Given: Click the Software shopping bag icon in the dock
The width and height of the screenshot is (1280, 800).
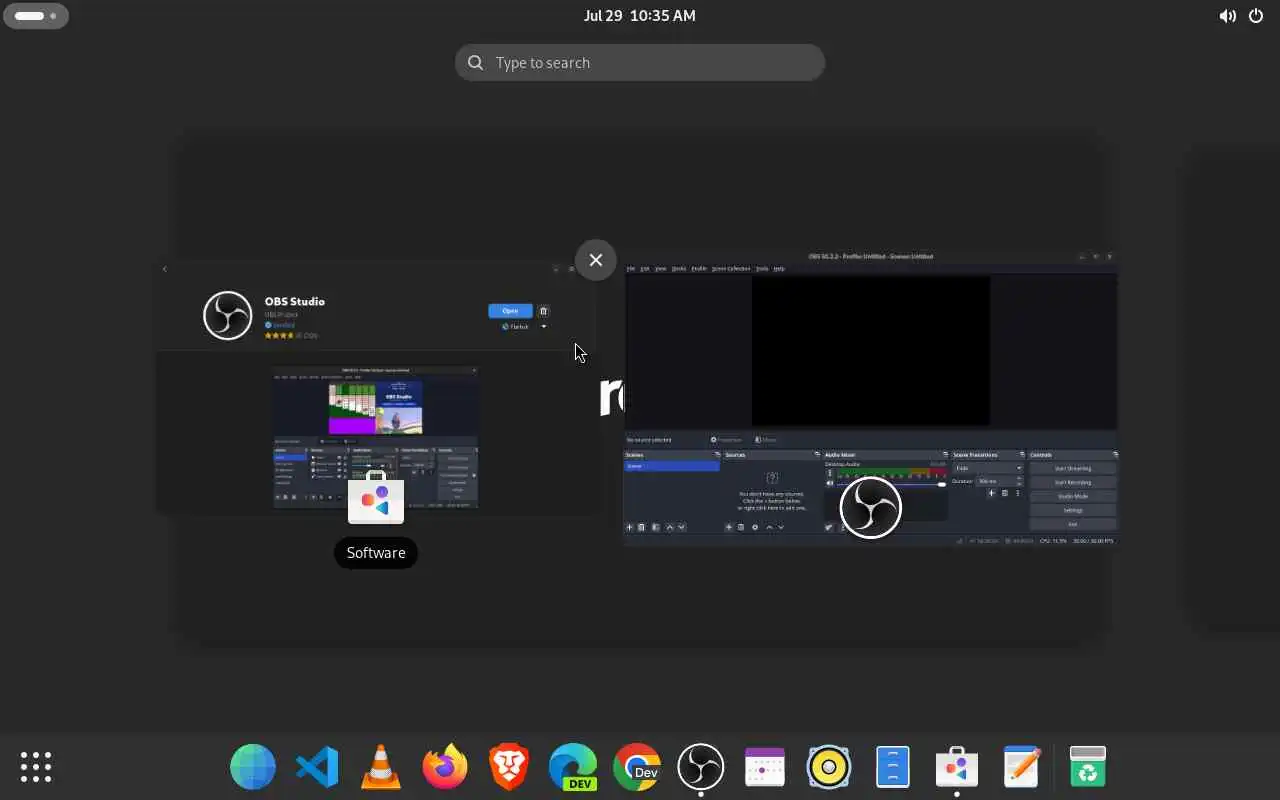Looking at the screenshot, I should click(957, 767).
